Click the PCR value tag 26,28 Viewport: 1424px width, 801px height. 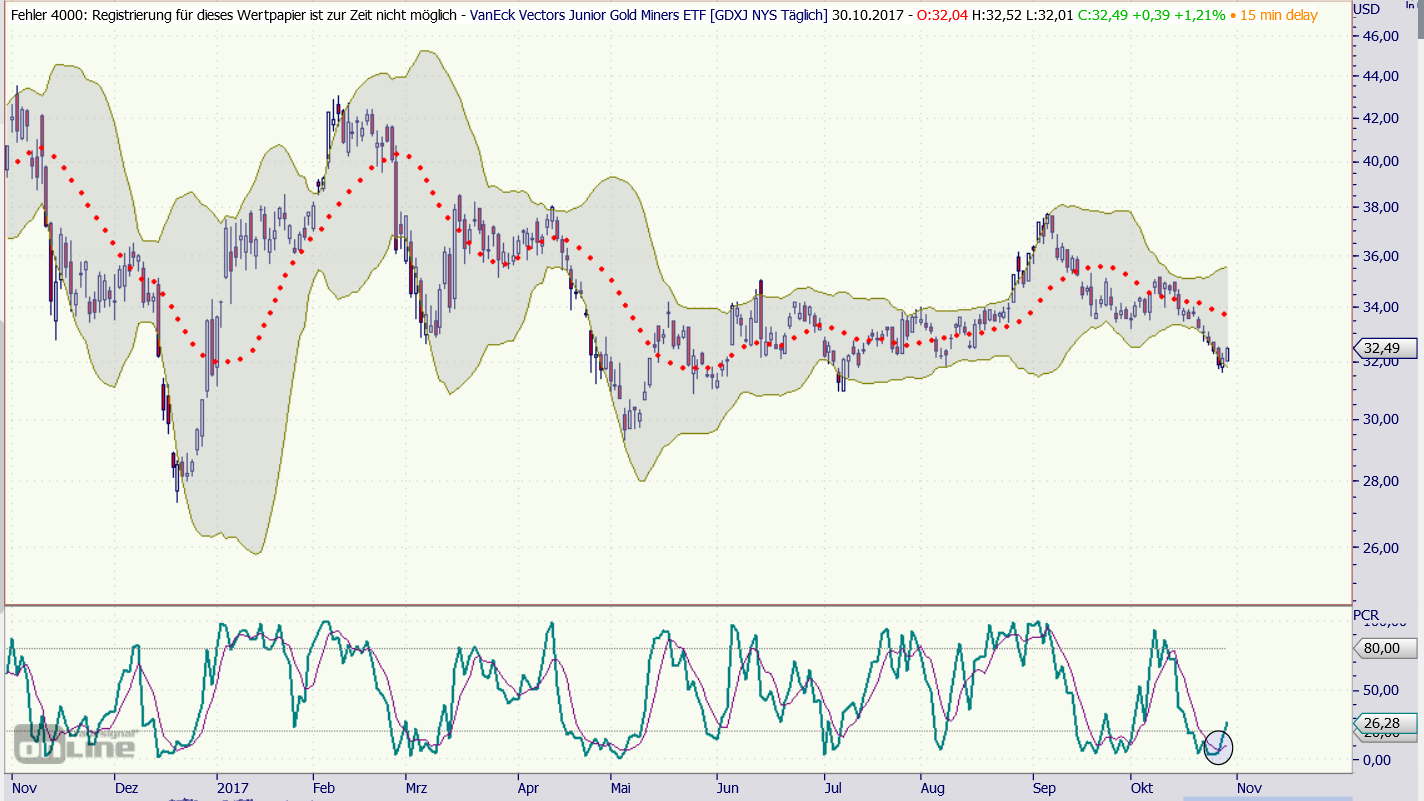click(1387, 723)
